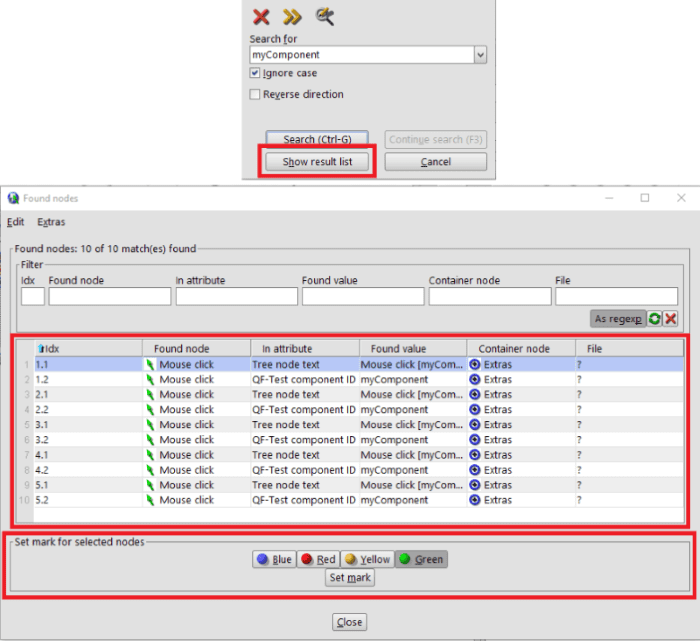The width and height of the screenshot is (700, 641).
Task: Click Mouse click [myCom... value in row 5.1
Action: point(412,485)
